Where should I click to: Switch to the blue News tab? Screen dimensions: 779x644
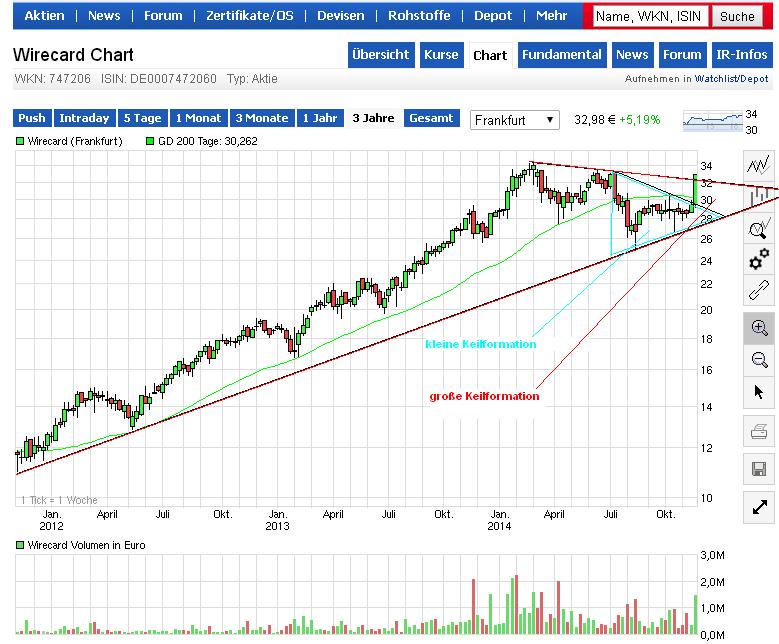click(x=632, y=55)
